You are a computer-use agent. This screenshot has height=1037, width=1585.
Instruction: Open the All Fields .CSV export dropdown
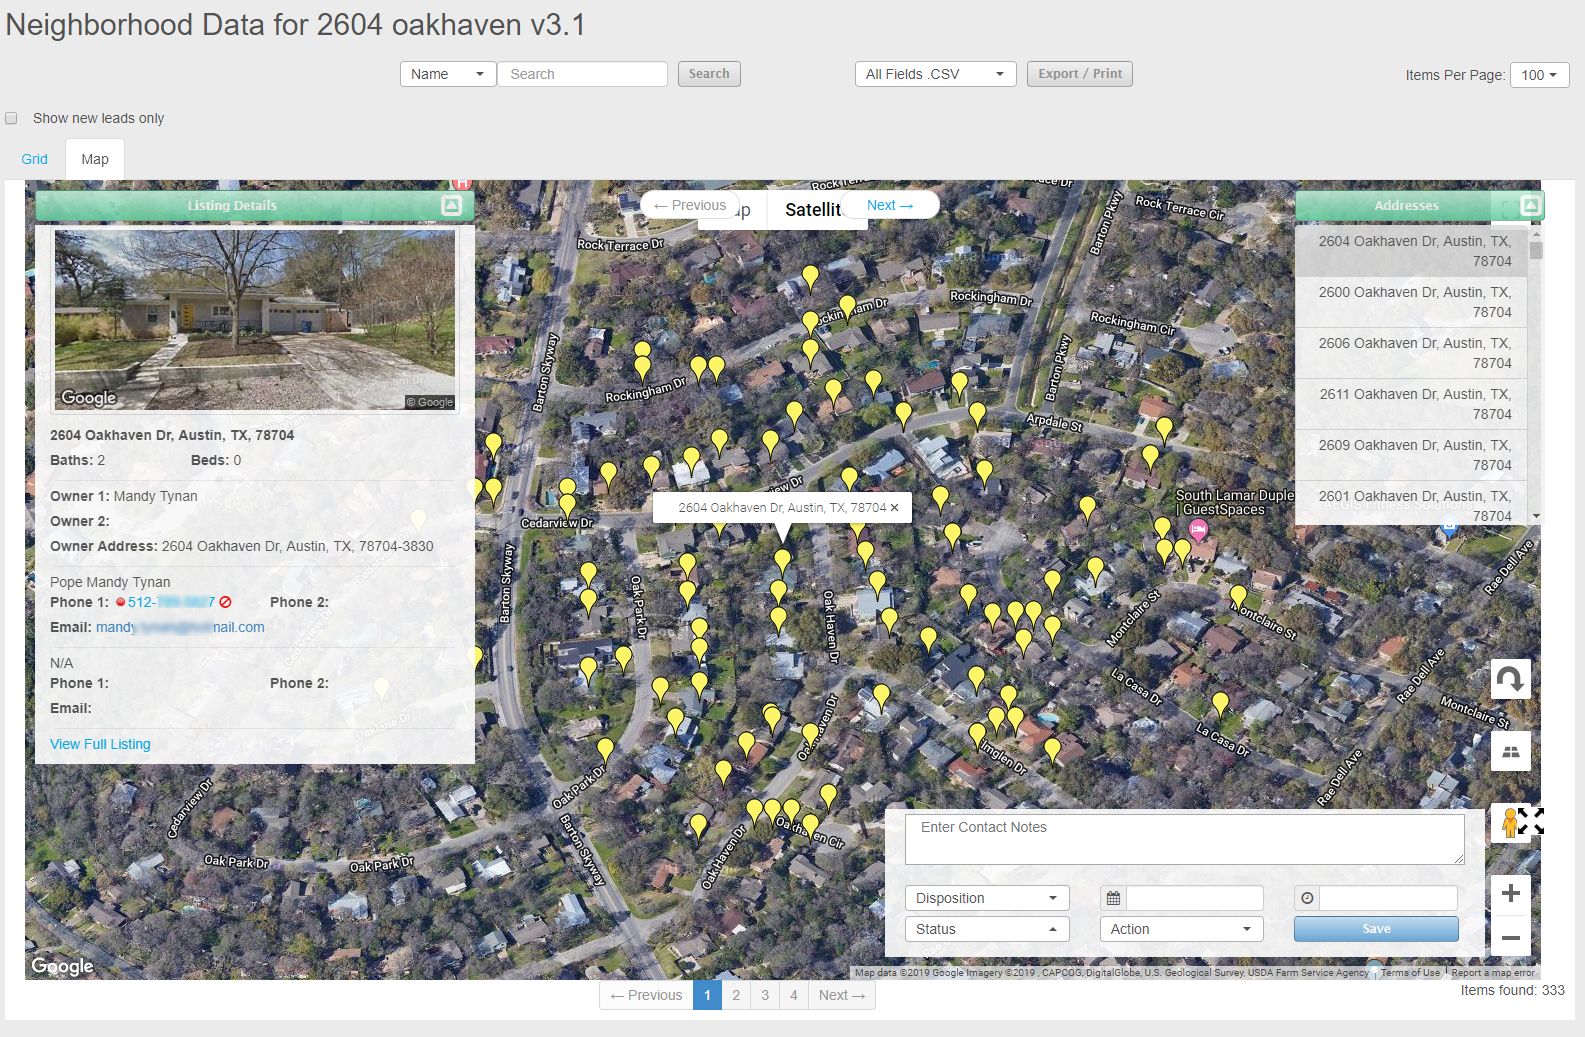pyautogui.click(x=935, y=74)
